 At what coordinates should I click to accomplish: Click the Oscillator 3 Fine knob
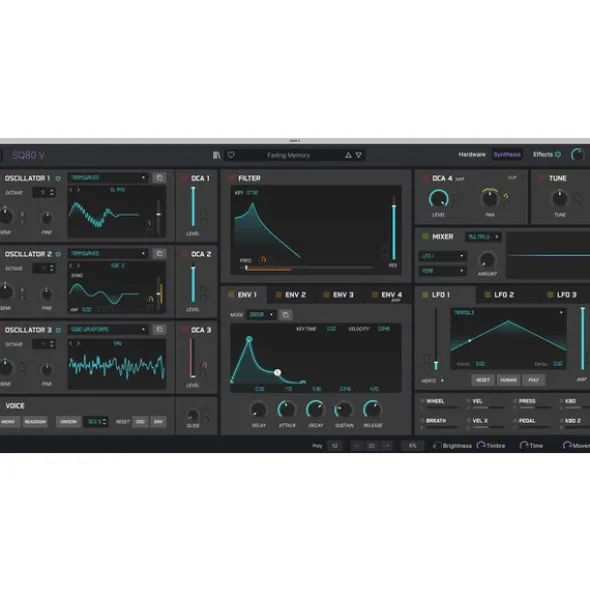pos(46,370)
